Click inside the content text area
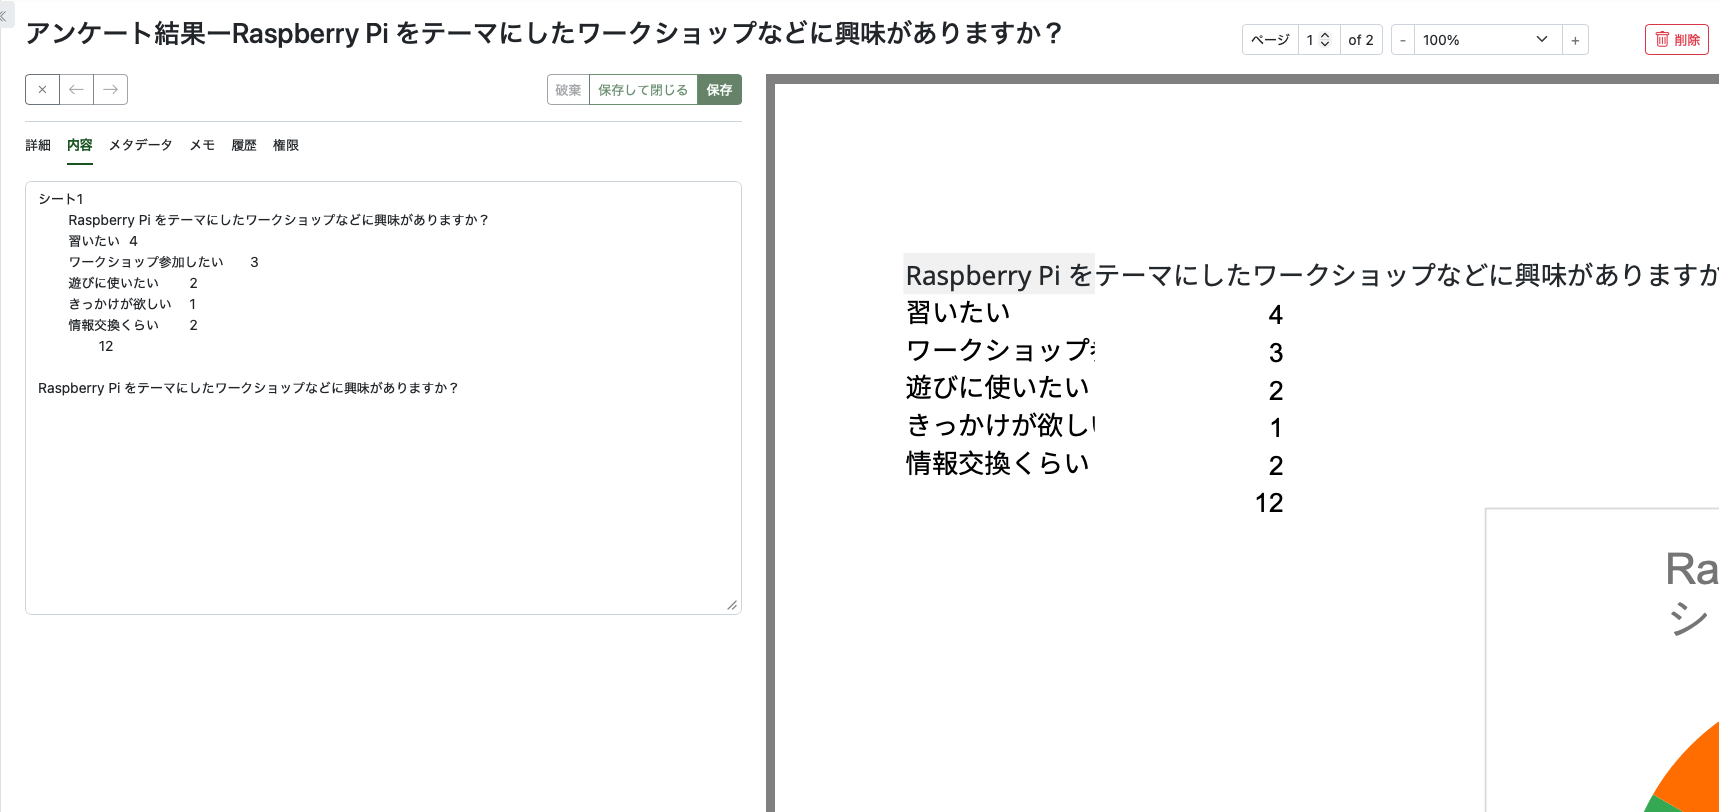The height and width of the screenshot is (812, 1719). (x=383, y=398)
